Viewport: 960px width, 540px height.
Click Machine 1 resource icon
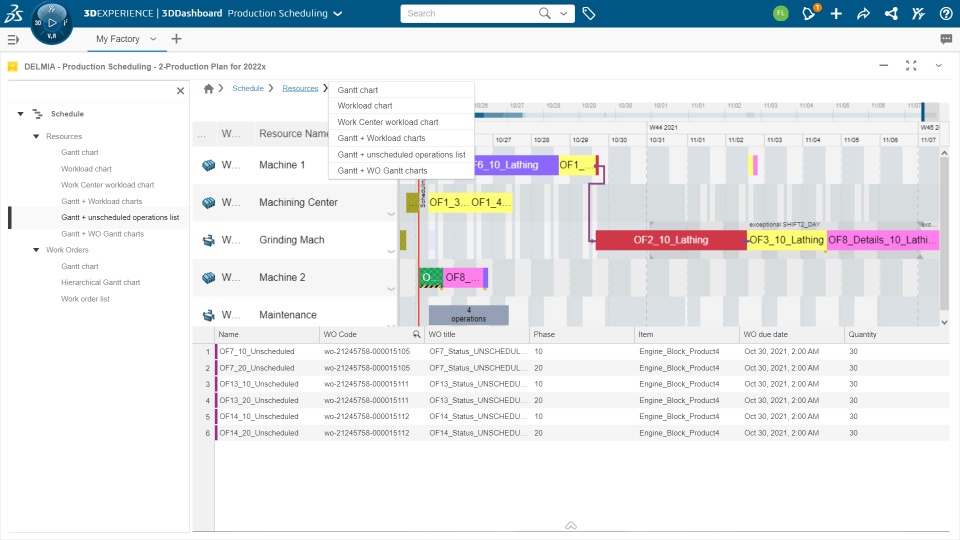click(x=209, y=165)
